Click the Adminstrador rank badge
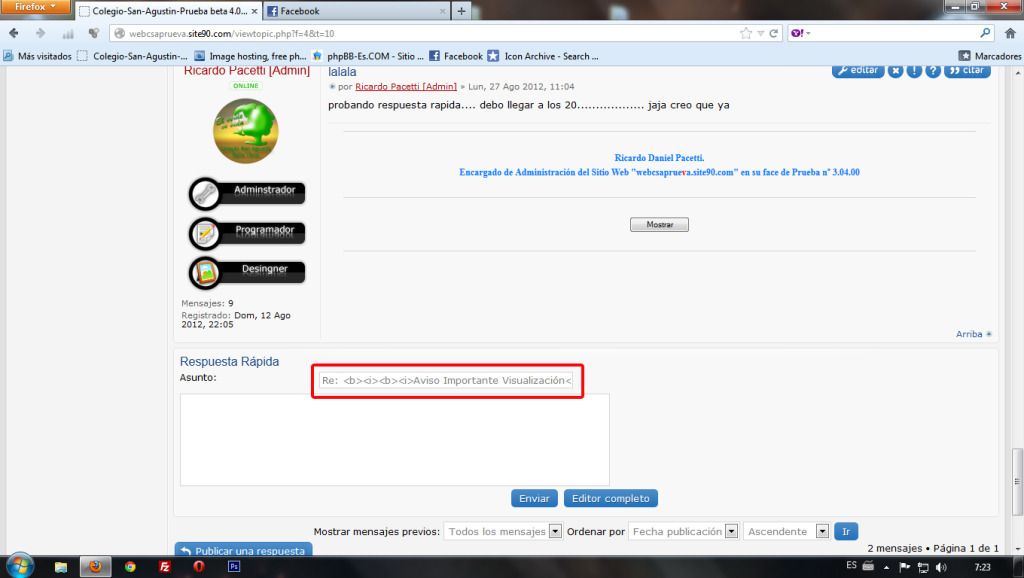This screenshot has height=578, width=1024. (247, 193)
